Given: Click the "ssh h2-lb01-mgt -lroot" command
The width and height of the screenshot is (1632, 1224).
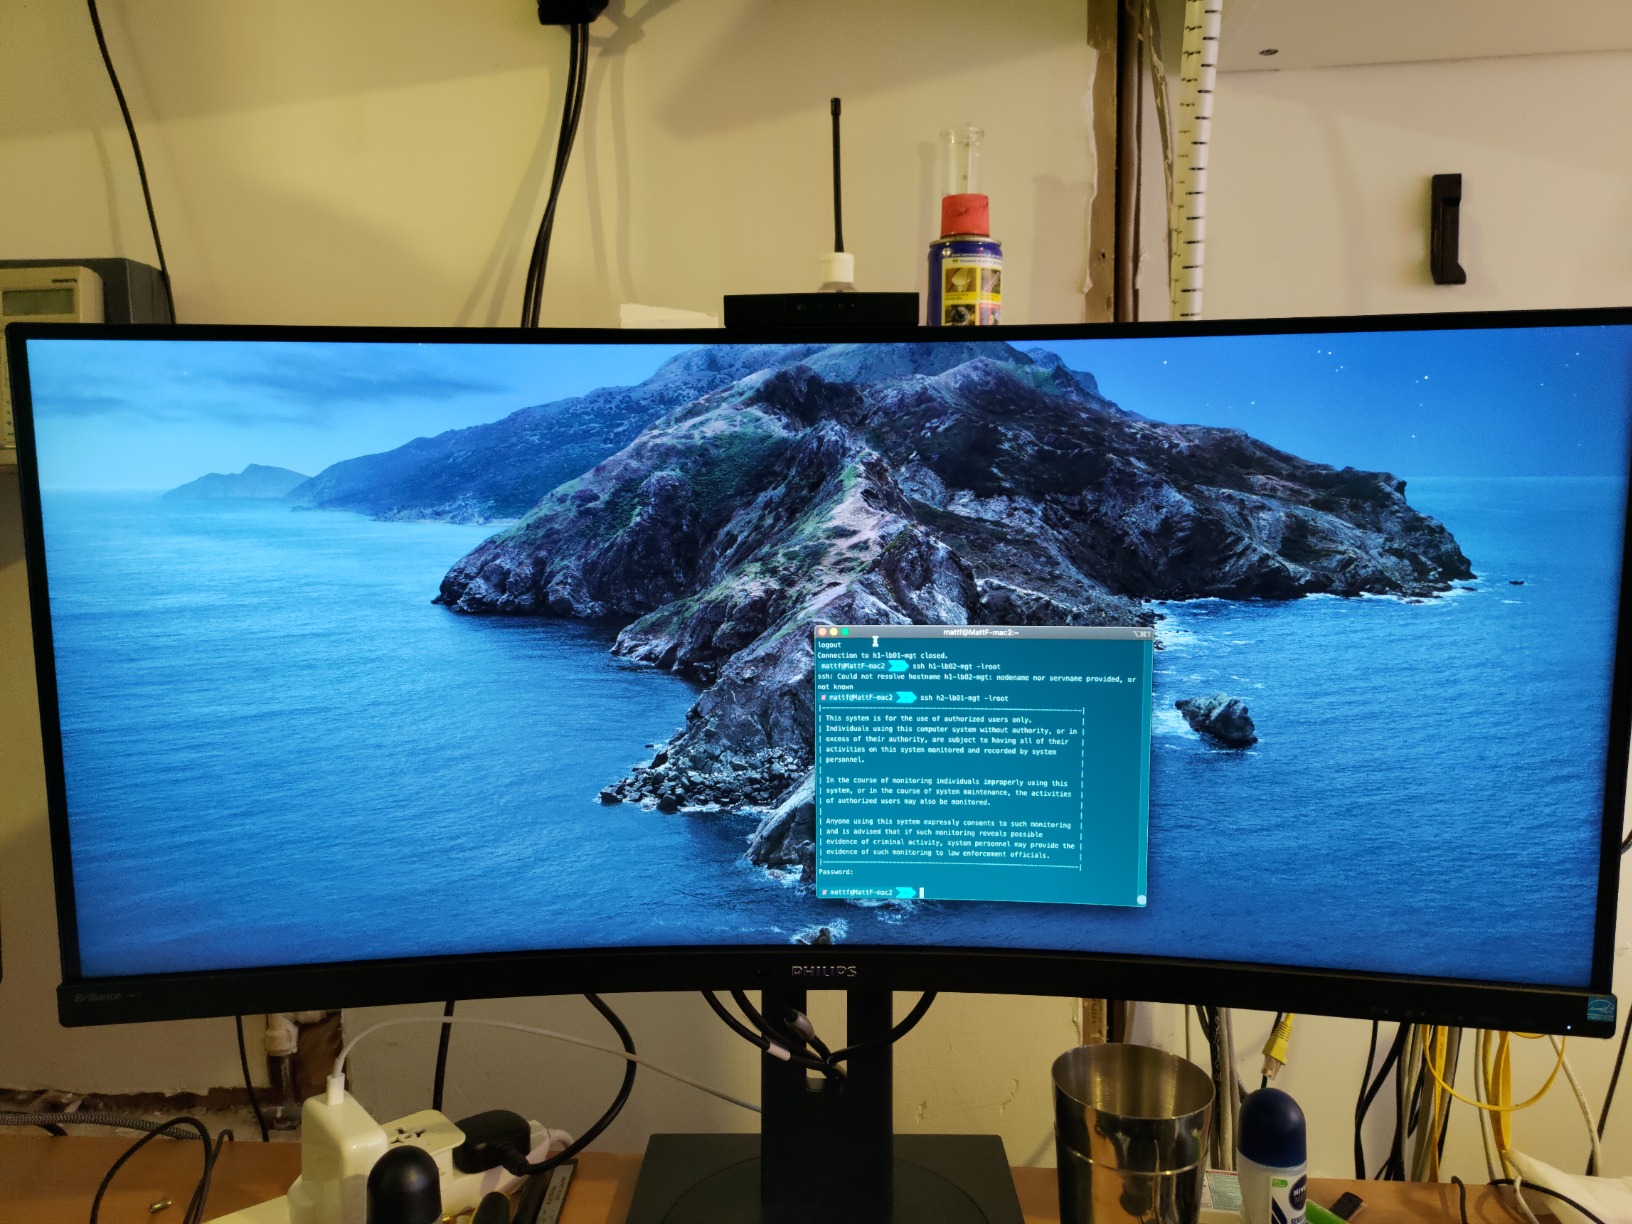Looking at the screenshot, I should point(964,698).
